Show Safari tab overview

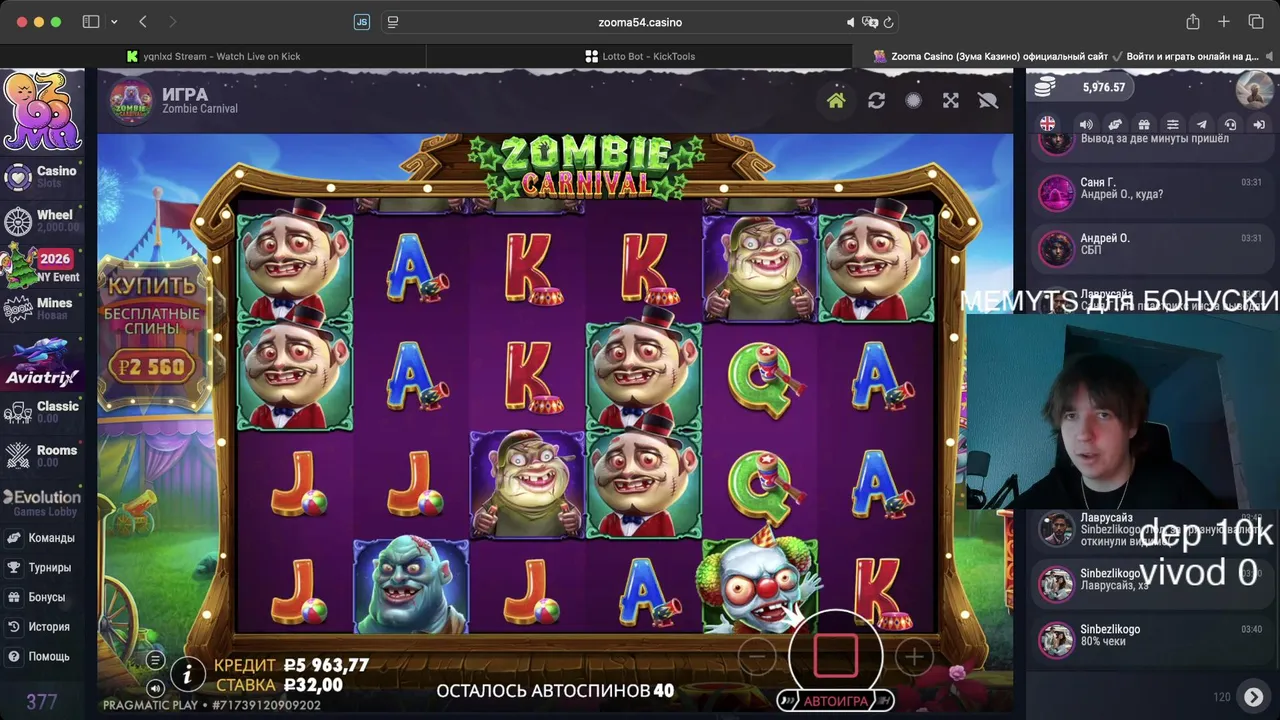point(1256,22)
